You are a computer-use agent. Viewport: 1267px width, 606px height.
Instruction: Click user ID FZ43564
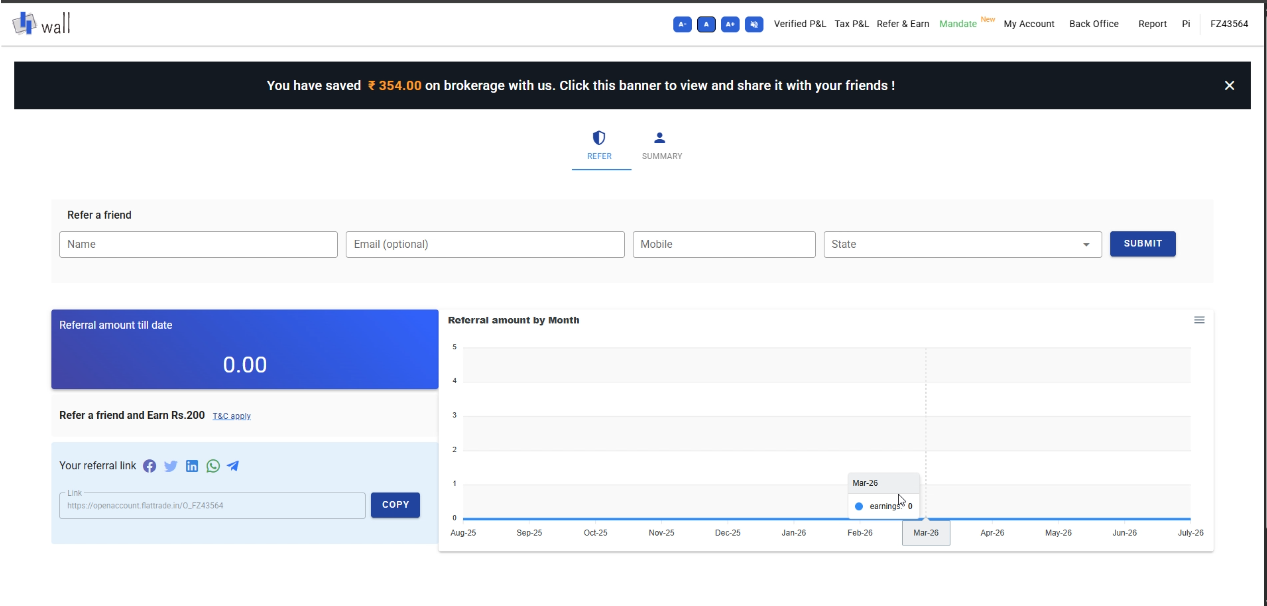(1229, 24)
